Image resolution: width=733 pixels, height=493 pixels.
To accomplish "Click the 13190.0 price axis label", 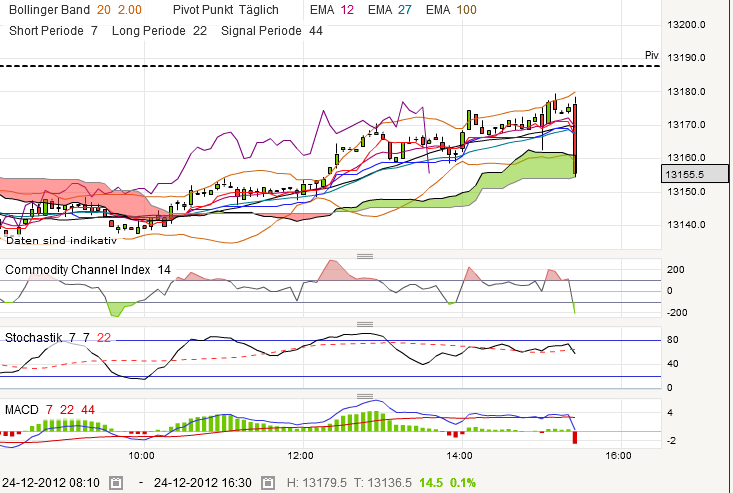I will click(686, 58).
